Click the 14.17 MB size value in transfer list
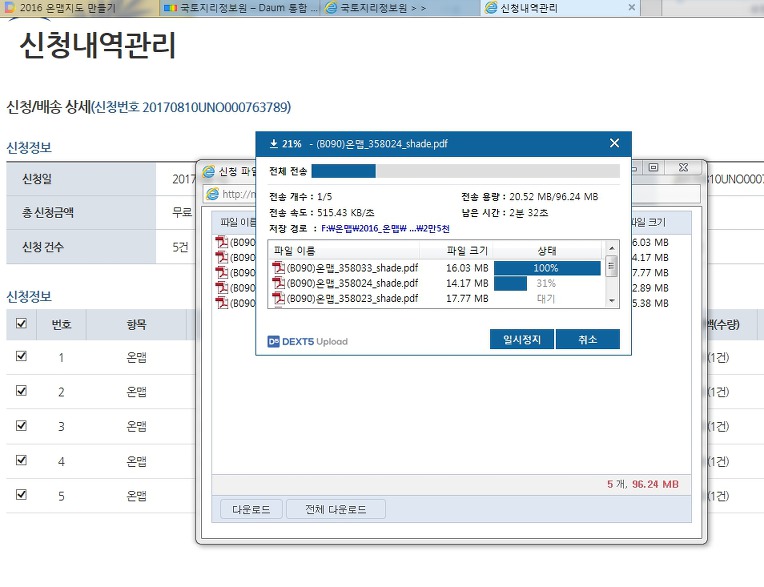 point(467,283)
